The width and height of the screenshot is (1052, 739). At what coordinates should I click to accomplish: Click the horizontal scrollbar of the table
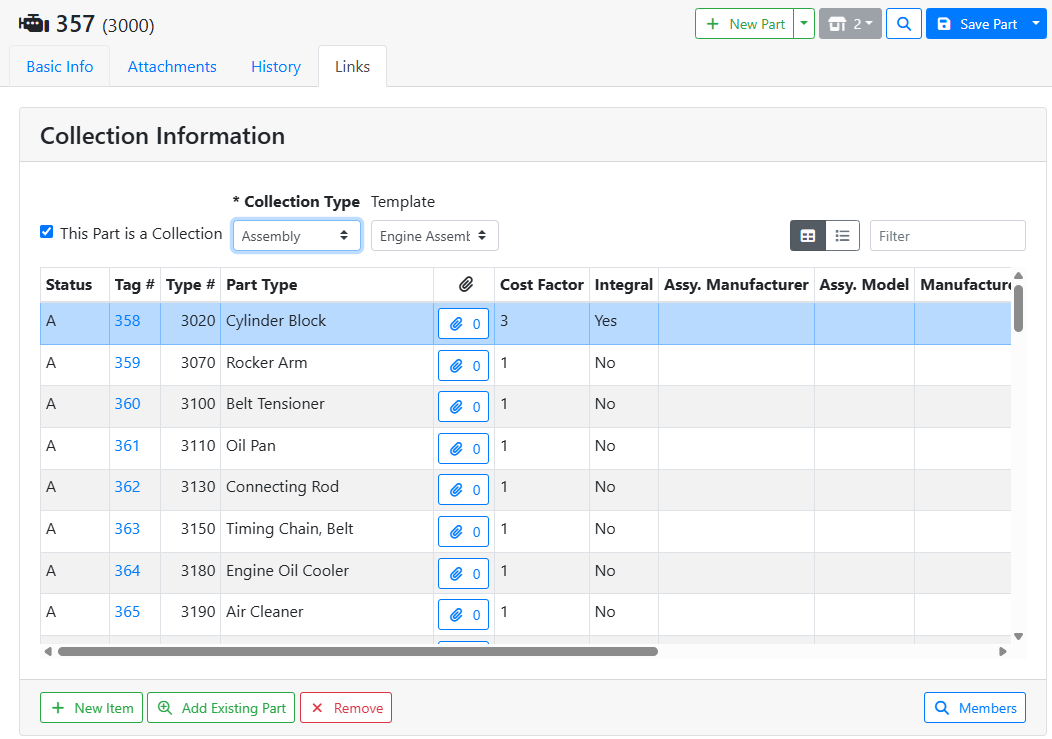pyautogui.click(x=357, y=651)
